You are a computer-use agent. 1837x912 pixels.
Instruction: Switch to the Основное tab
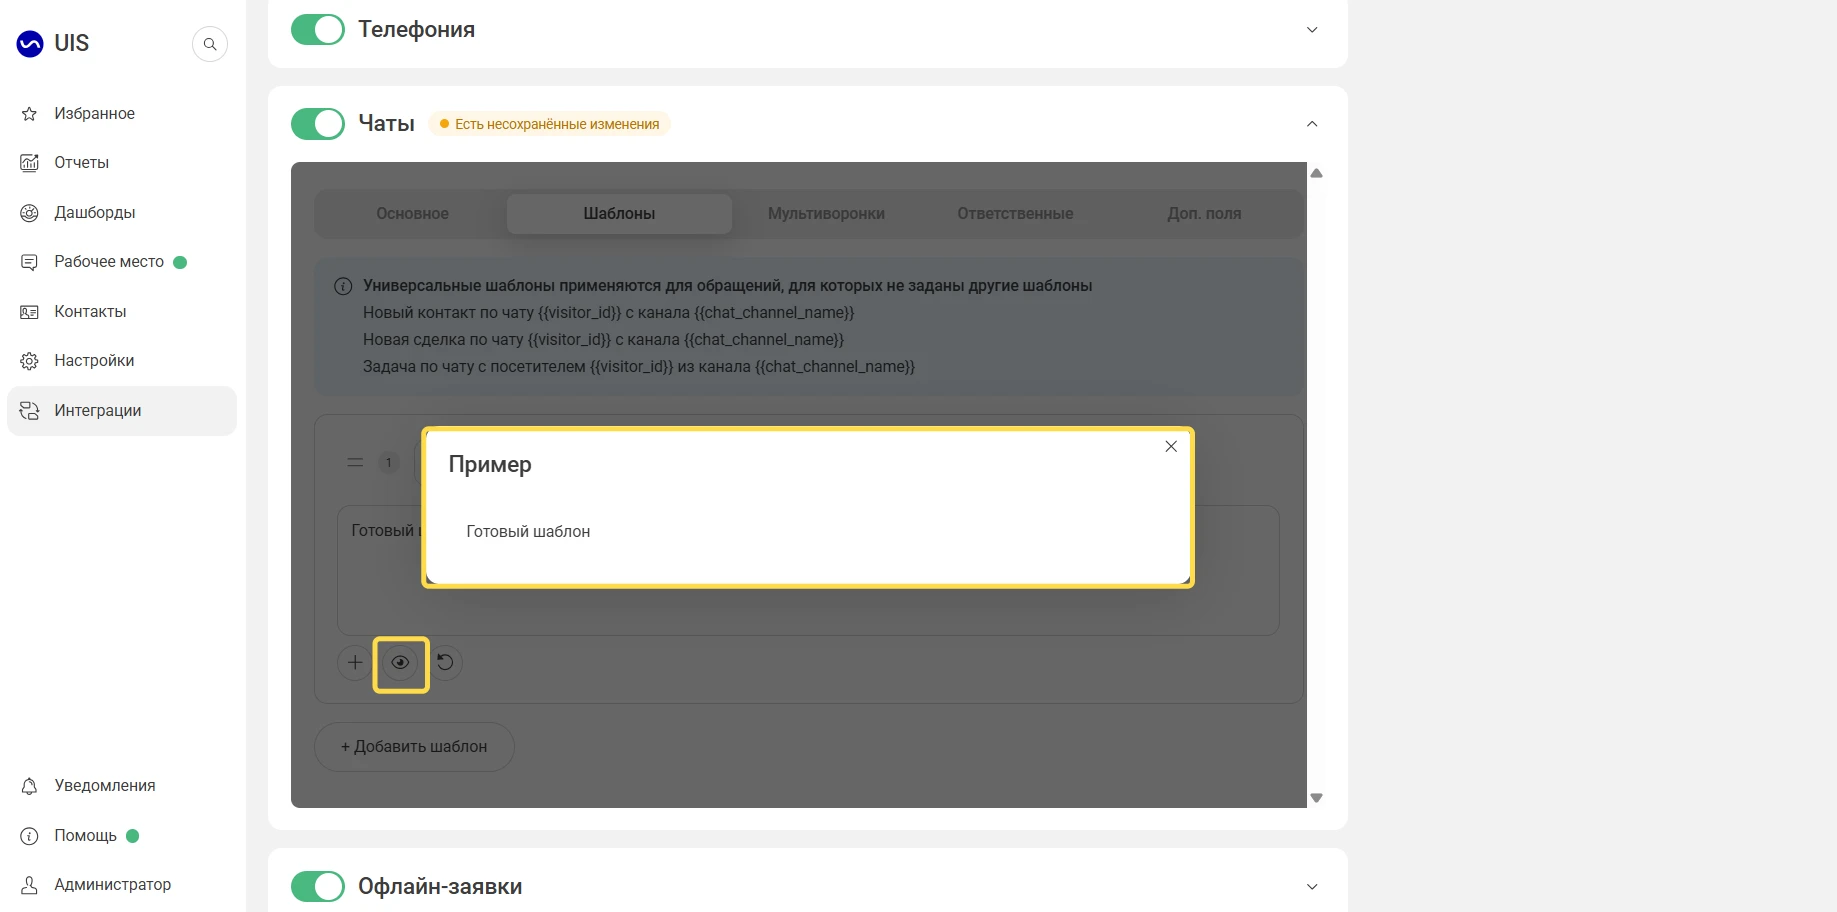pos(413,214)
